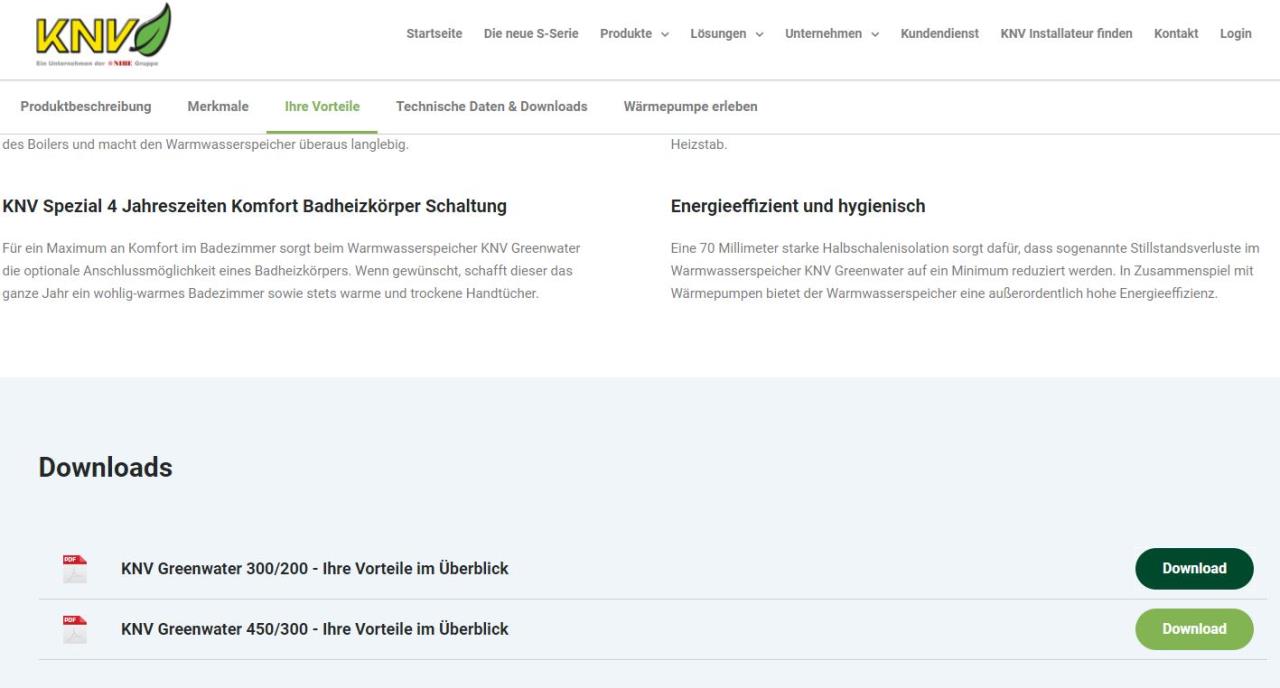Download the Greenwater 450/300 PDF

click(1194, 629)
